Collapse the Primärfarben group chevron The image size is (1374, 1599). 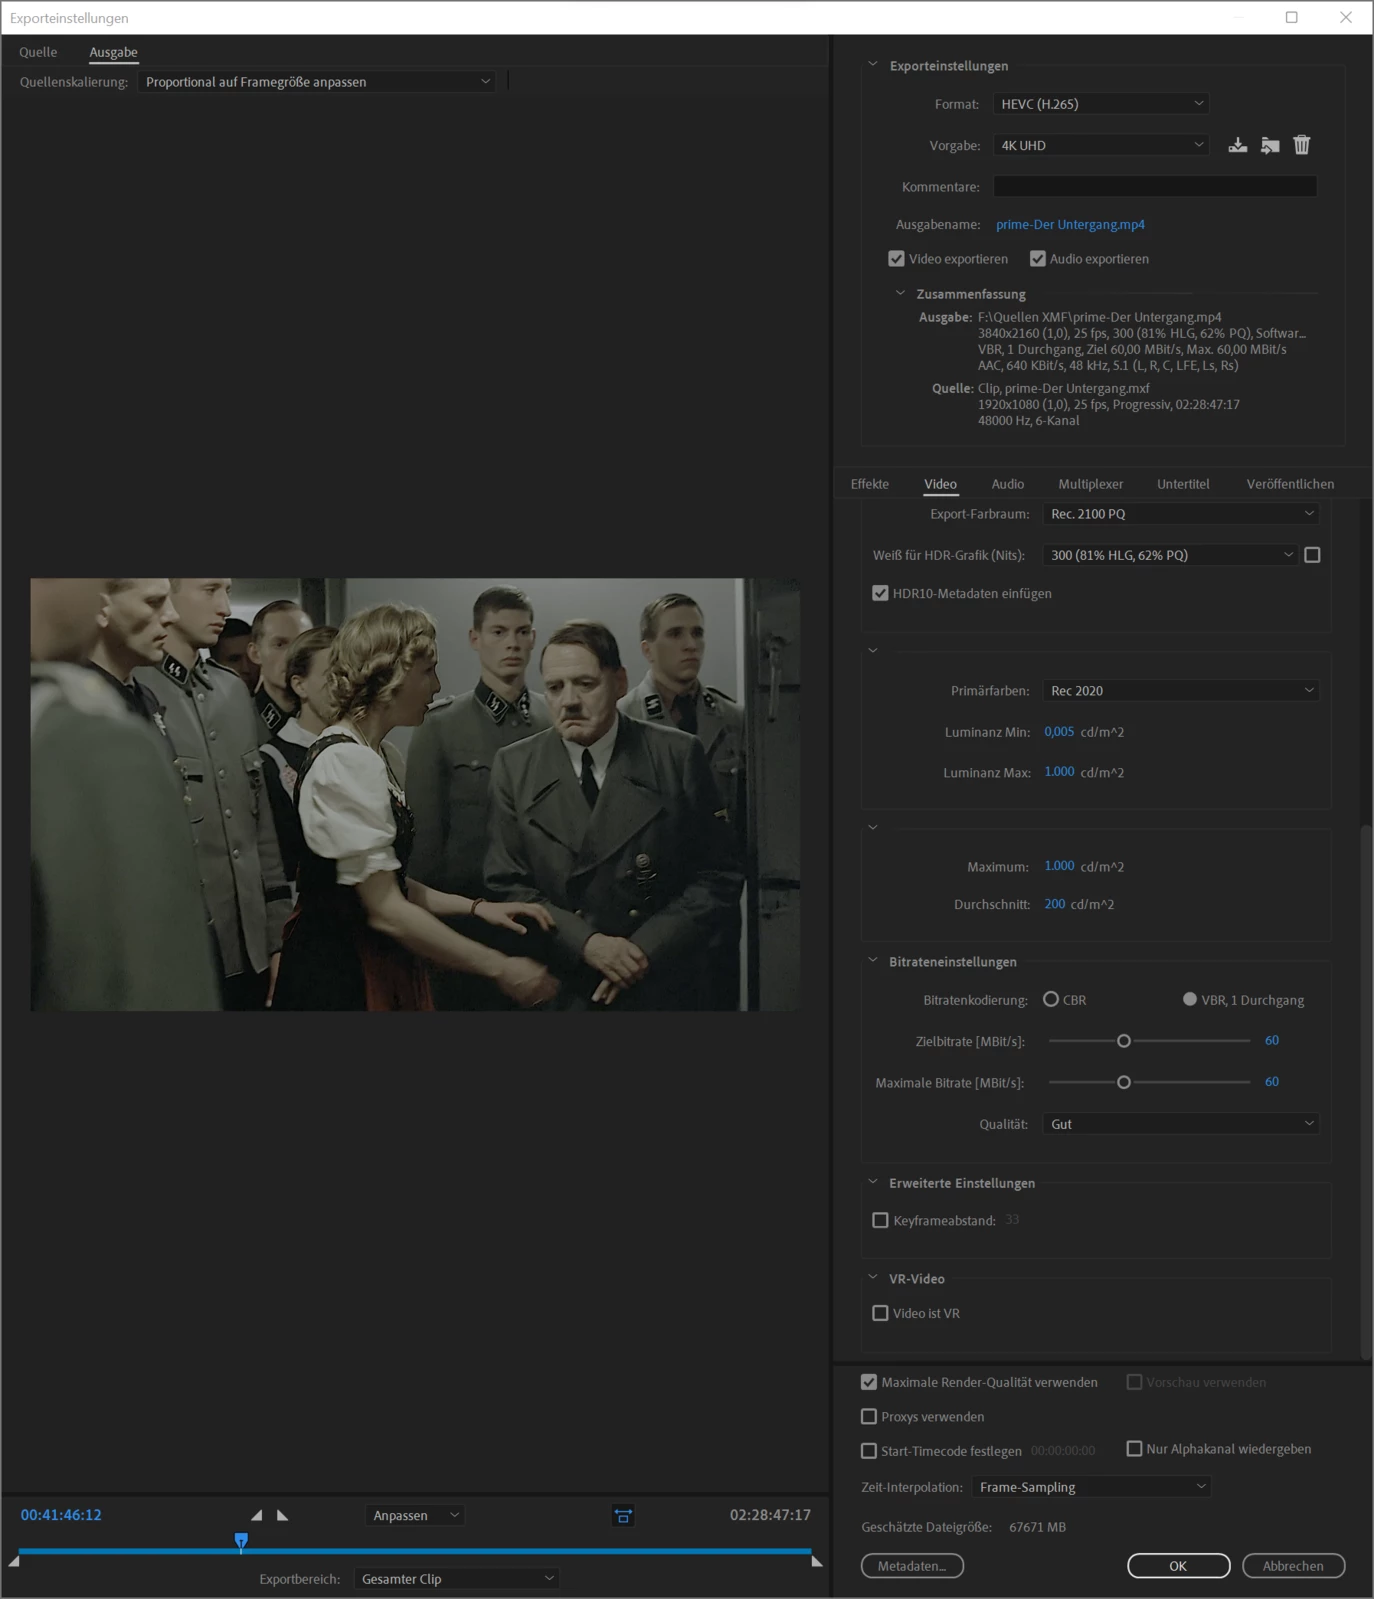click(x=873, y=651)
